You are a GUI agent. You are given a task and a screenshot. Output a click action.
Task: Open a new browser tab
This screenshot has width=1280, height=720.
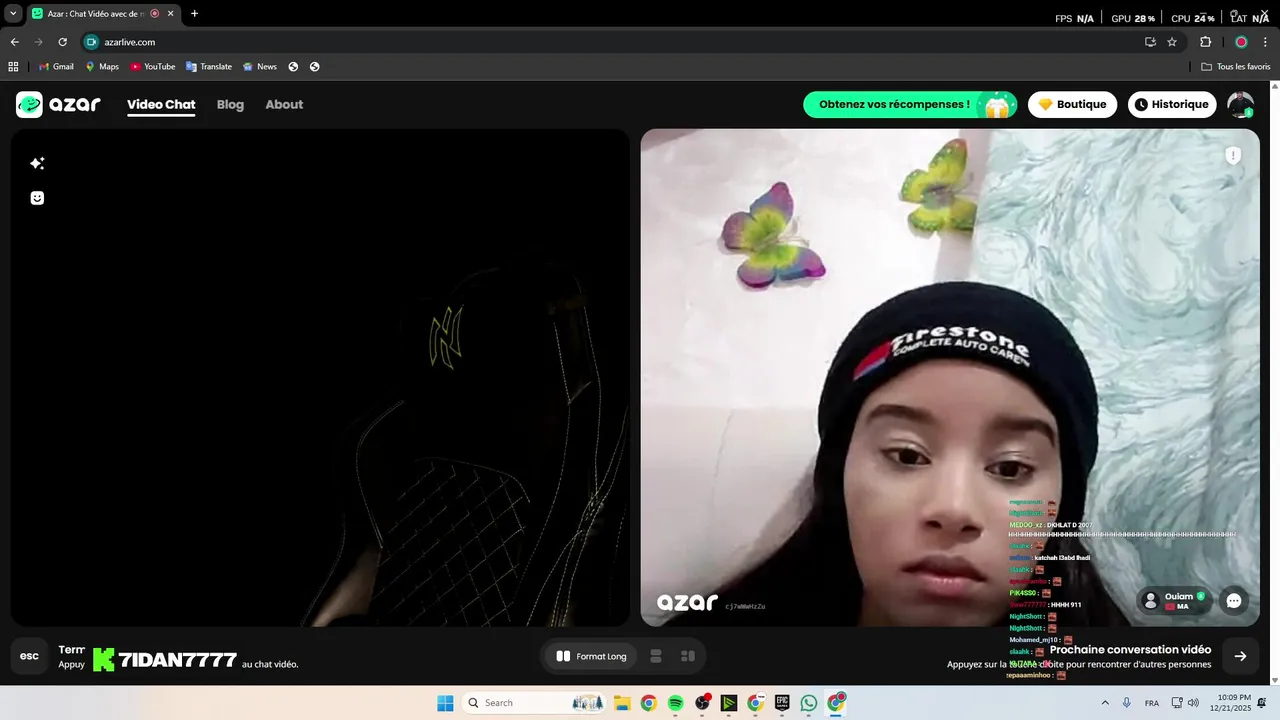click(x=194, y=14)
